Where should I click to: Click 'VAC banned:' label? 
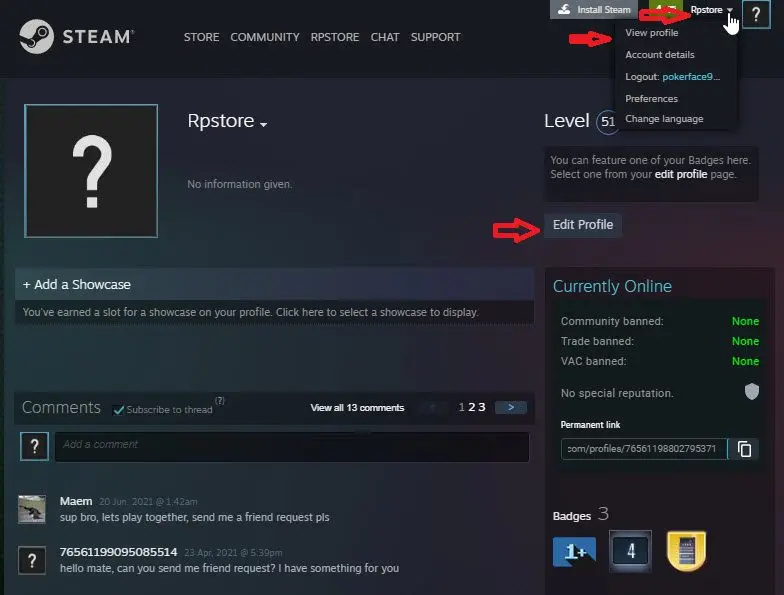coord(593,361)
